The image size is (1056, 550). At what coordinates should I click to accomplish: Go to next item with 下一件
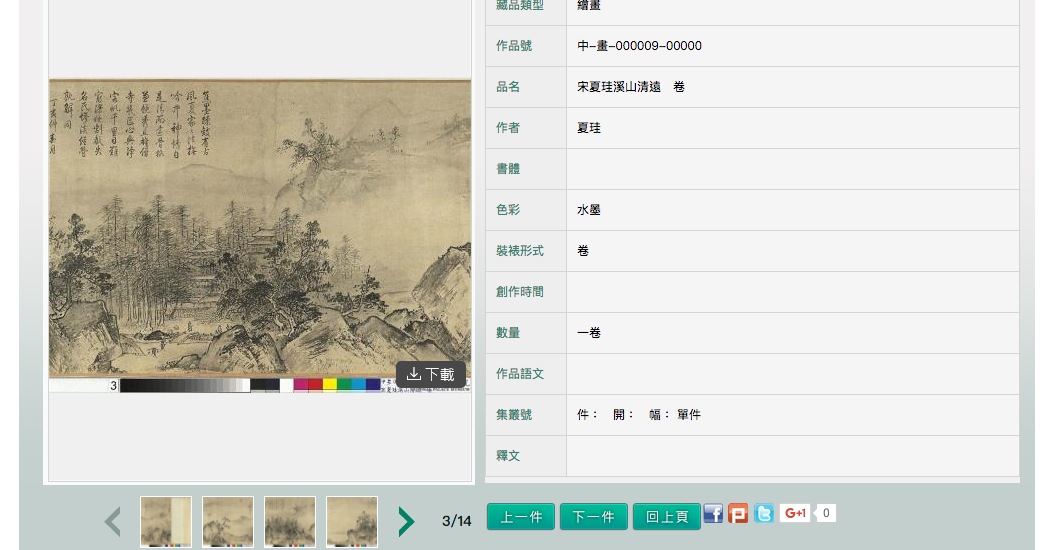coord(593,516)
